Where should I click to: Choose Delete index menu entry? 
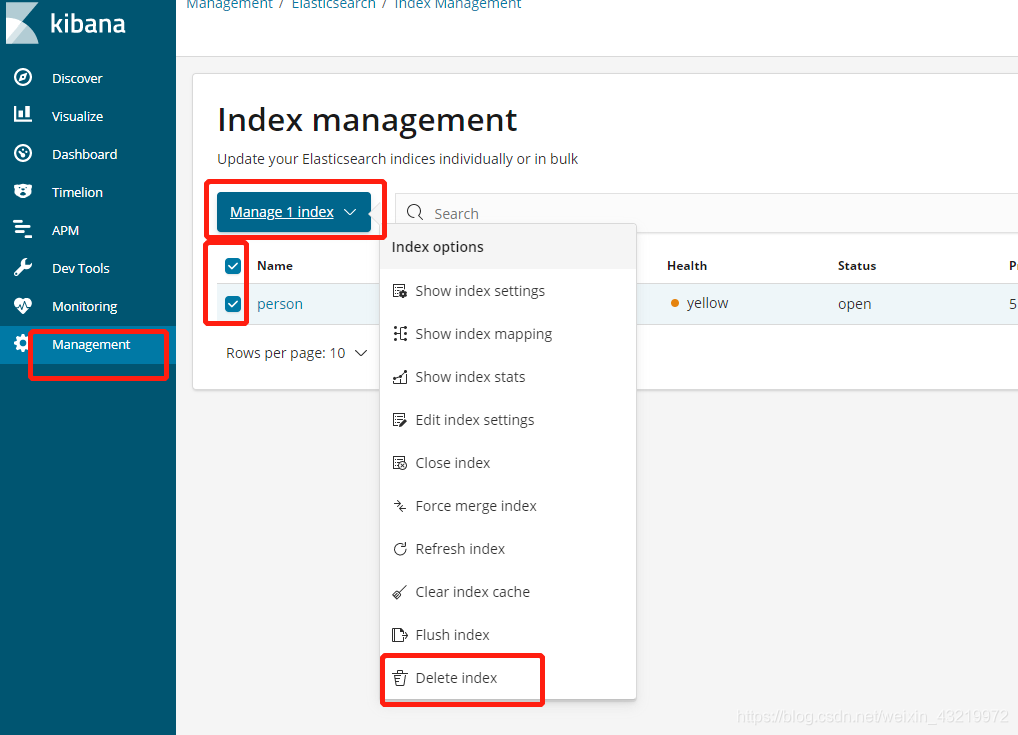(x=508, y=678)
